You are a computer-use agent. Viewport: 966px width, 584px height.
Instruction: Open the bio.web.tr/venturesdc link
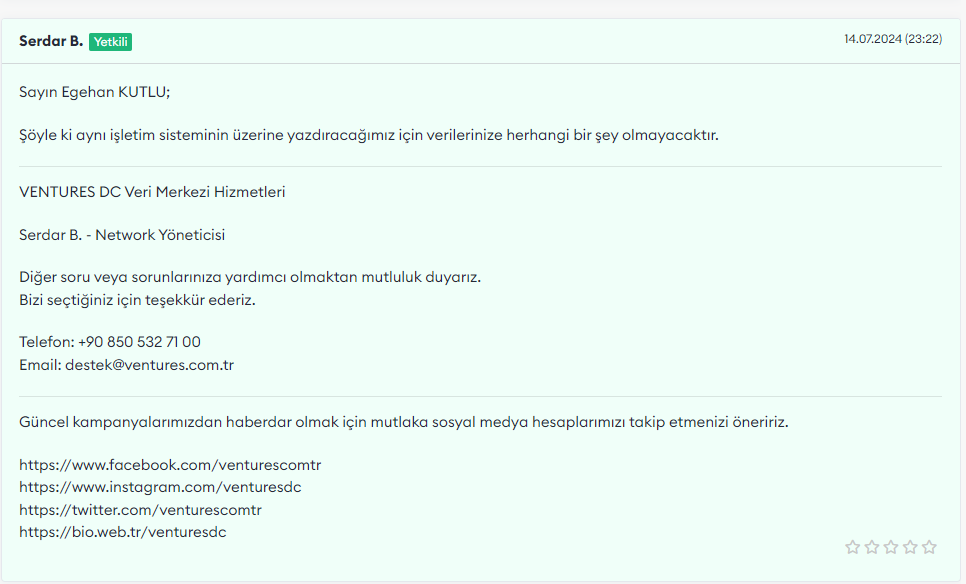(123, 532)
